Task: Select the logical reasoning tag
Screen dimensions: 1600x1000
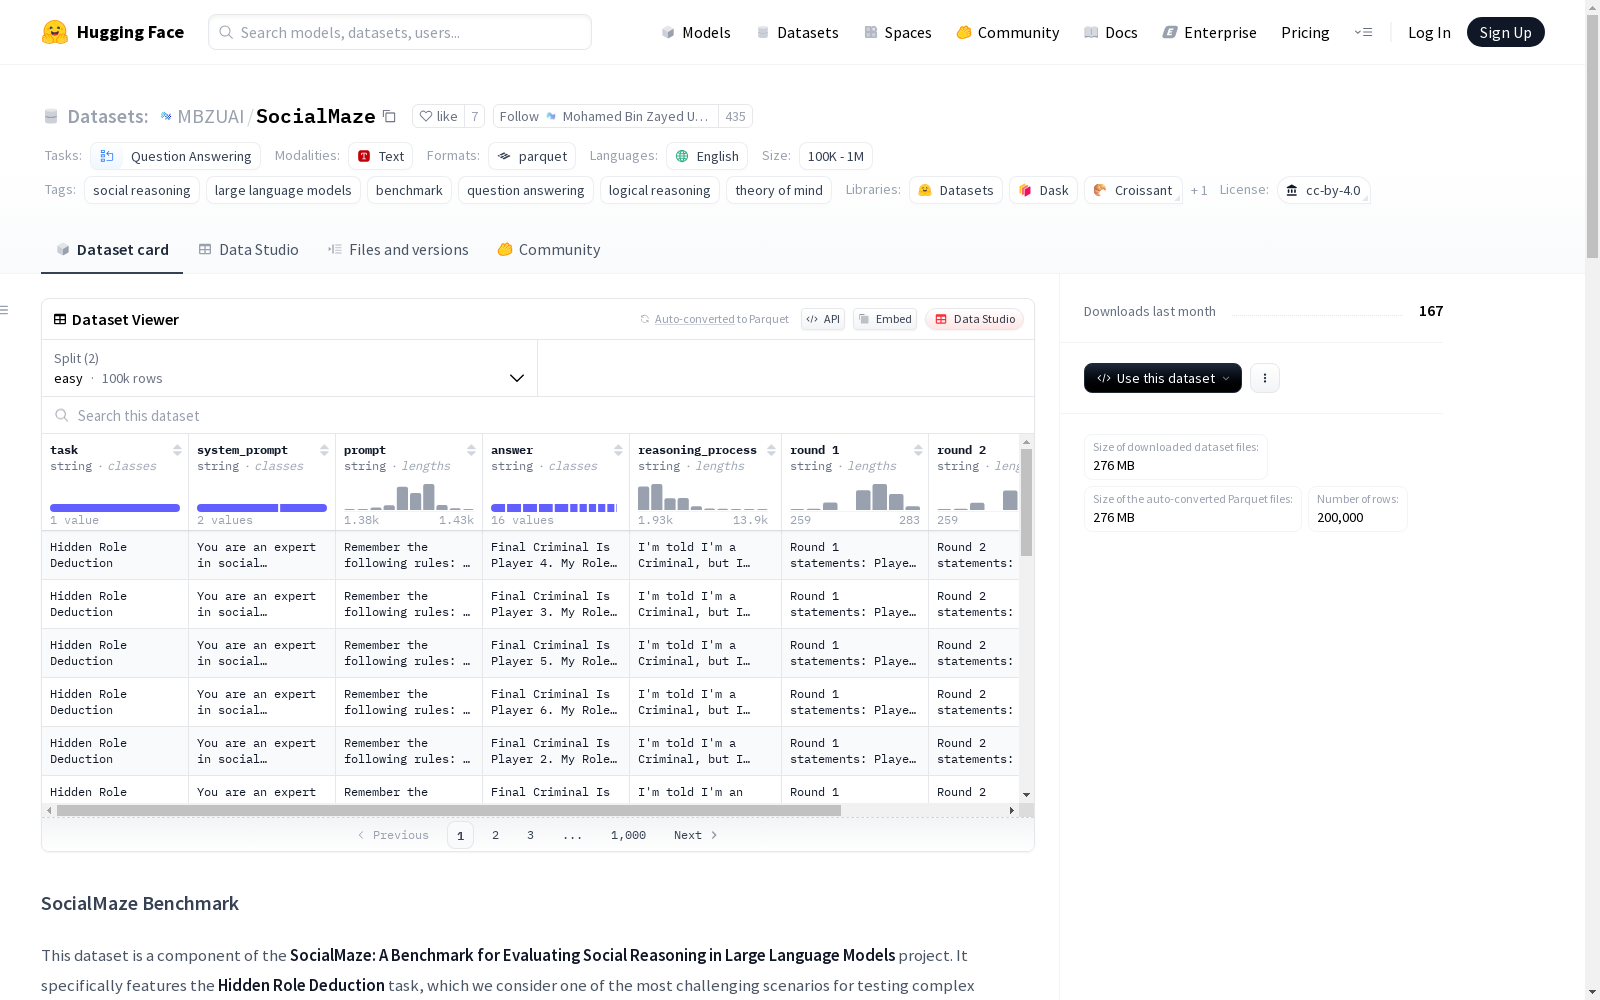Action: coord(660,190)
